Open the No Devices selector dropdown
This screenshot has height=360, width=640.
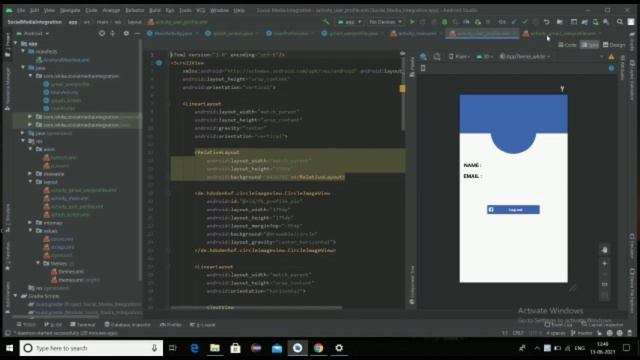click(385, 22)
